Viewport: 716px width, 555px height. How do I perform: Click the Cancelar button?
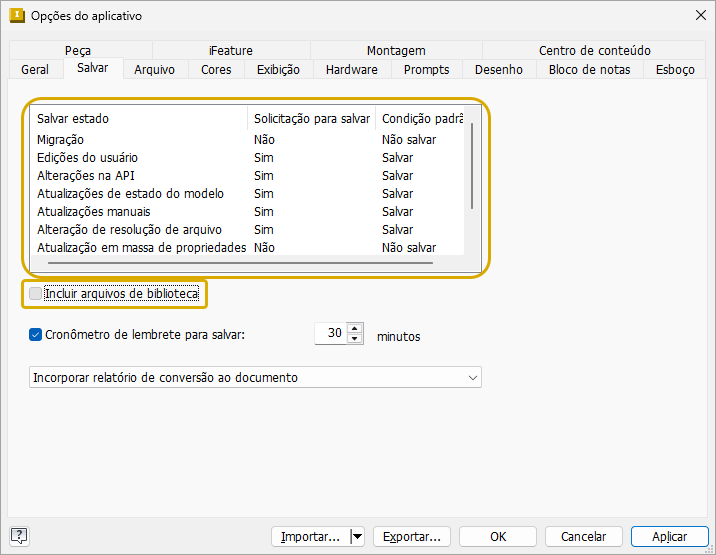coord(584,536)
